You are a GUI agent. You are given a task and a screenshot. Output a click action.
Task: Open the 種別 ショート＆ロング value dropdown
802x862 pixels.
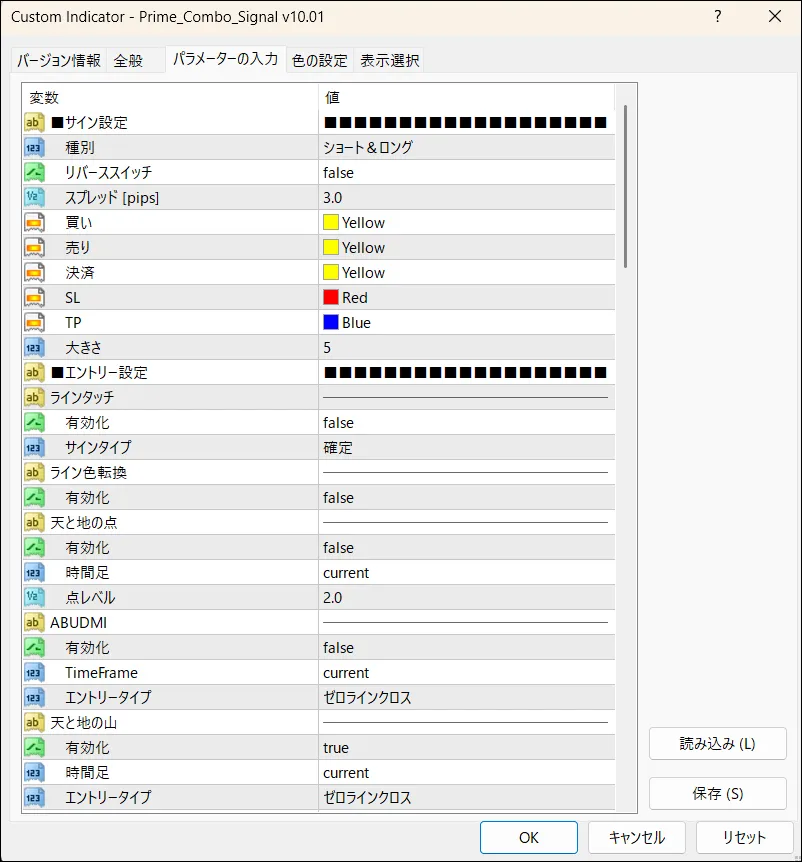coord(465,148)
